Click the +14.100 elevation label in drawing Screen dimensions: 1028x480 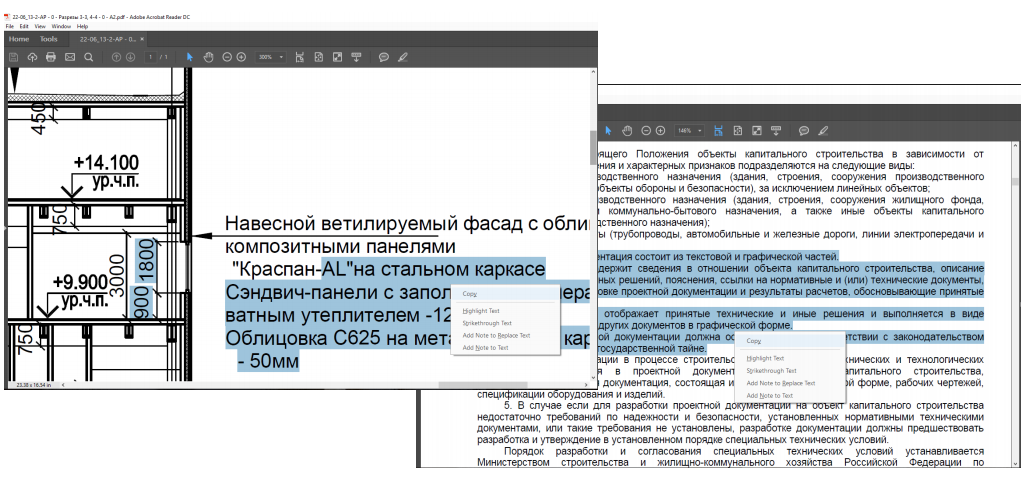click(106, 162)
